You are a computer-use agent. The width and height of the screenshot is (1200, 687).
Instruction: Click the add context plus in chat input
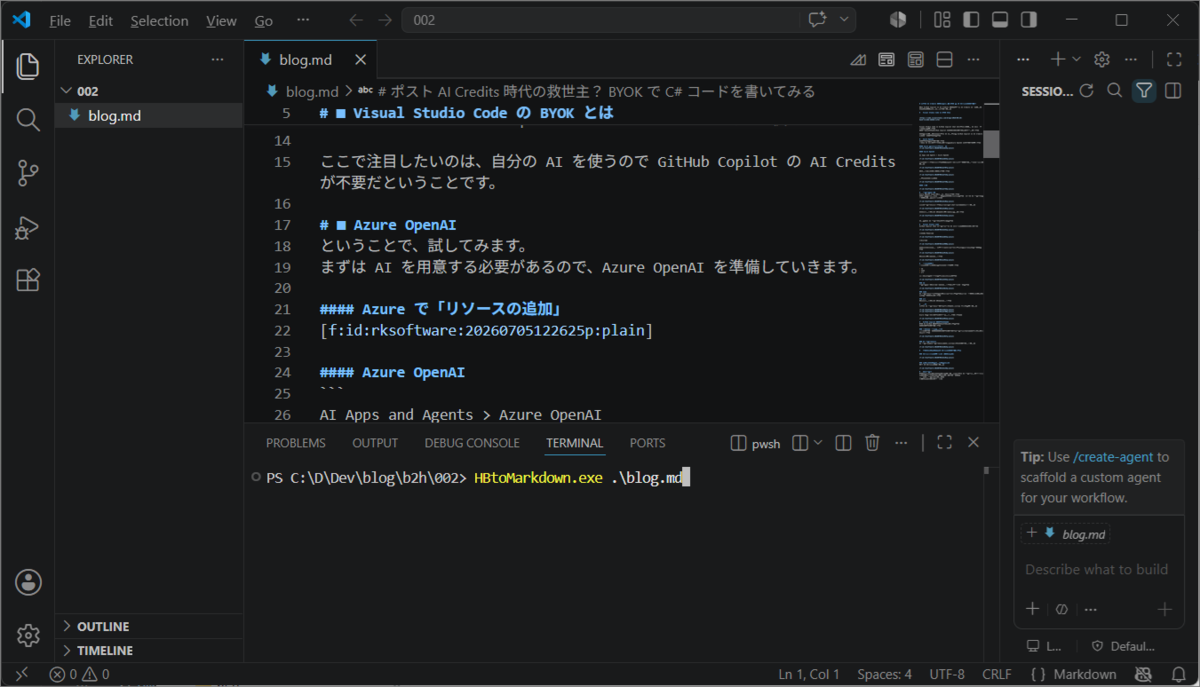[1032, 609]
